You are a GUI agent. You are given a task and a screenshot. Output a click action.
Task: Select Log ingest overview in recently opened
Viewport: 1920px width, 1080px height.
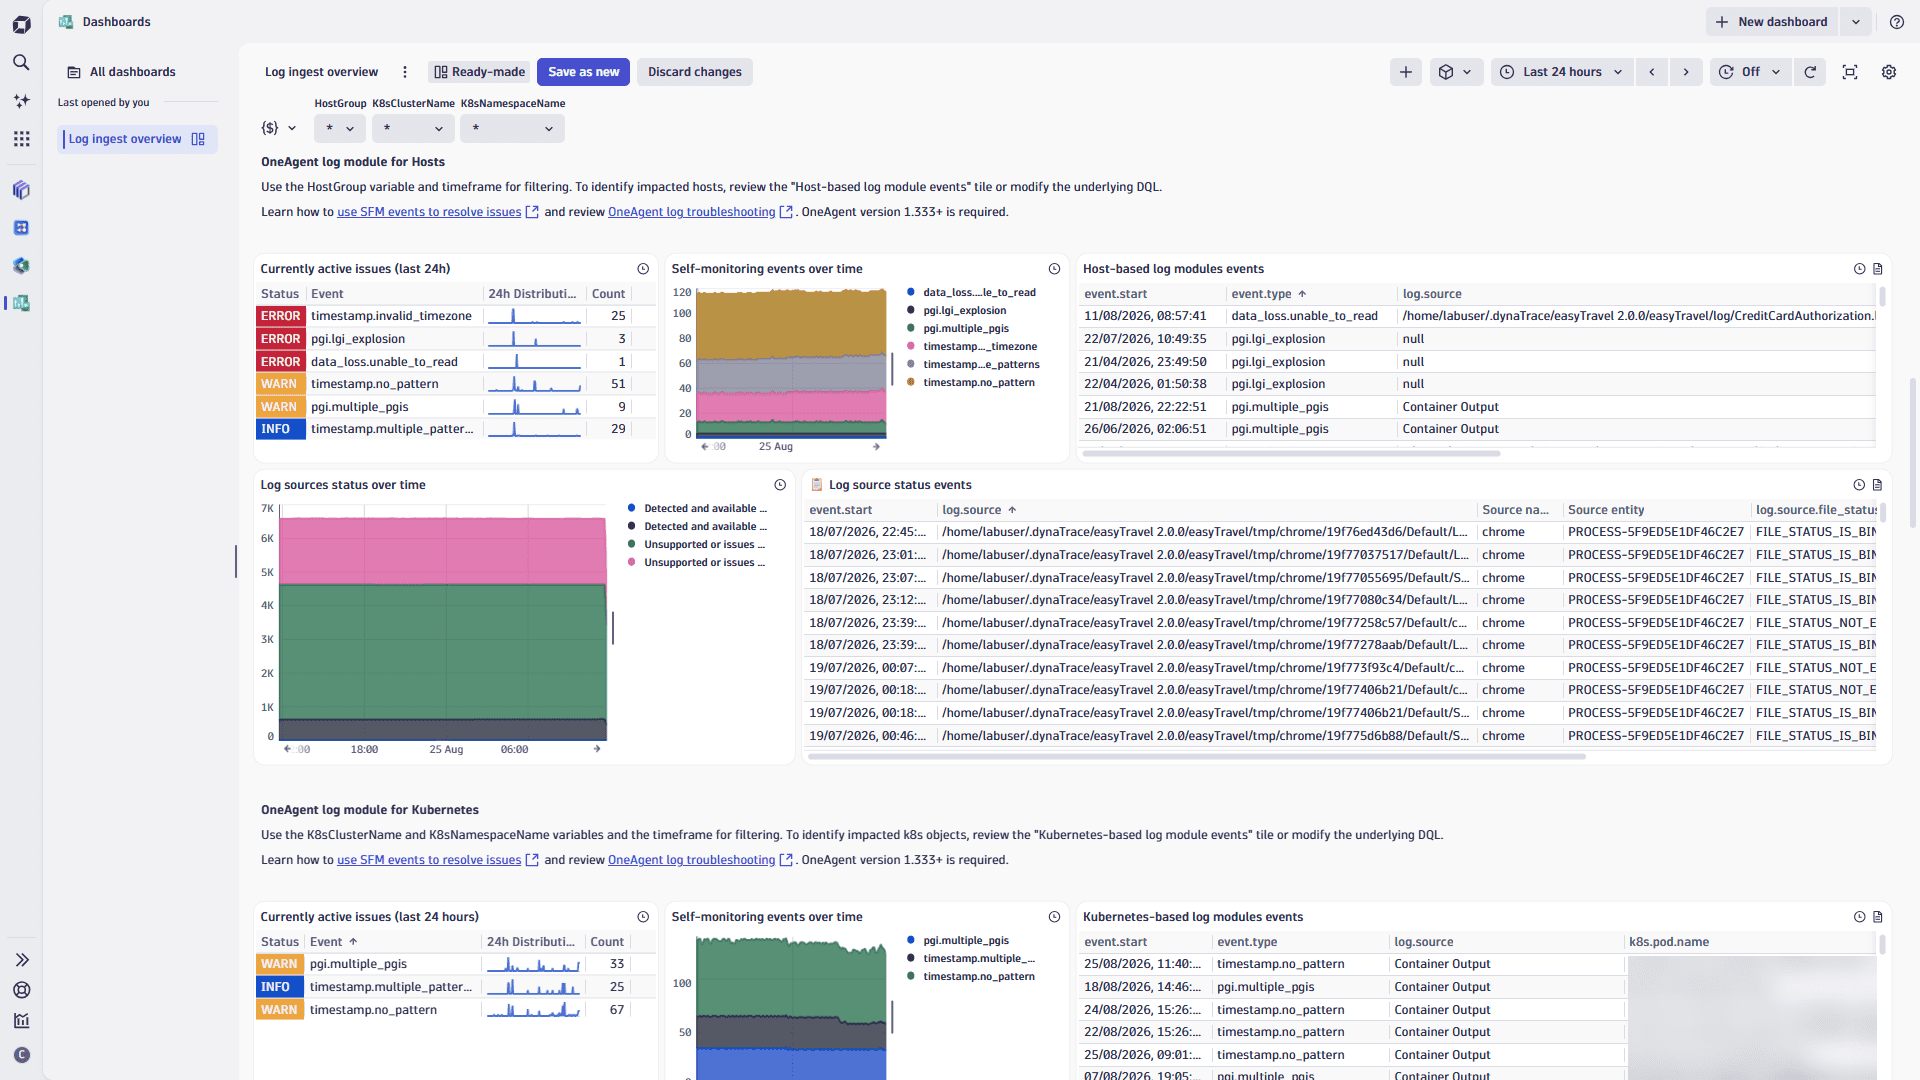click(x=137, y=139)
